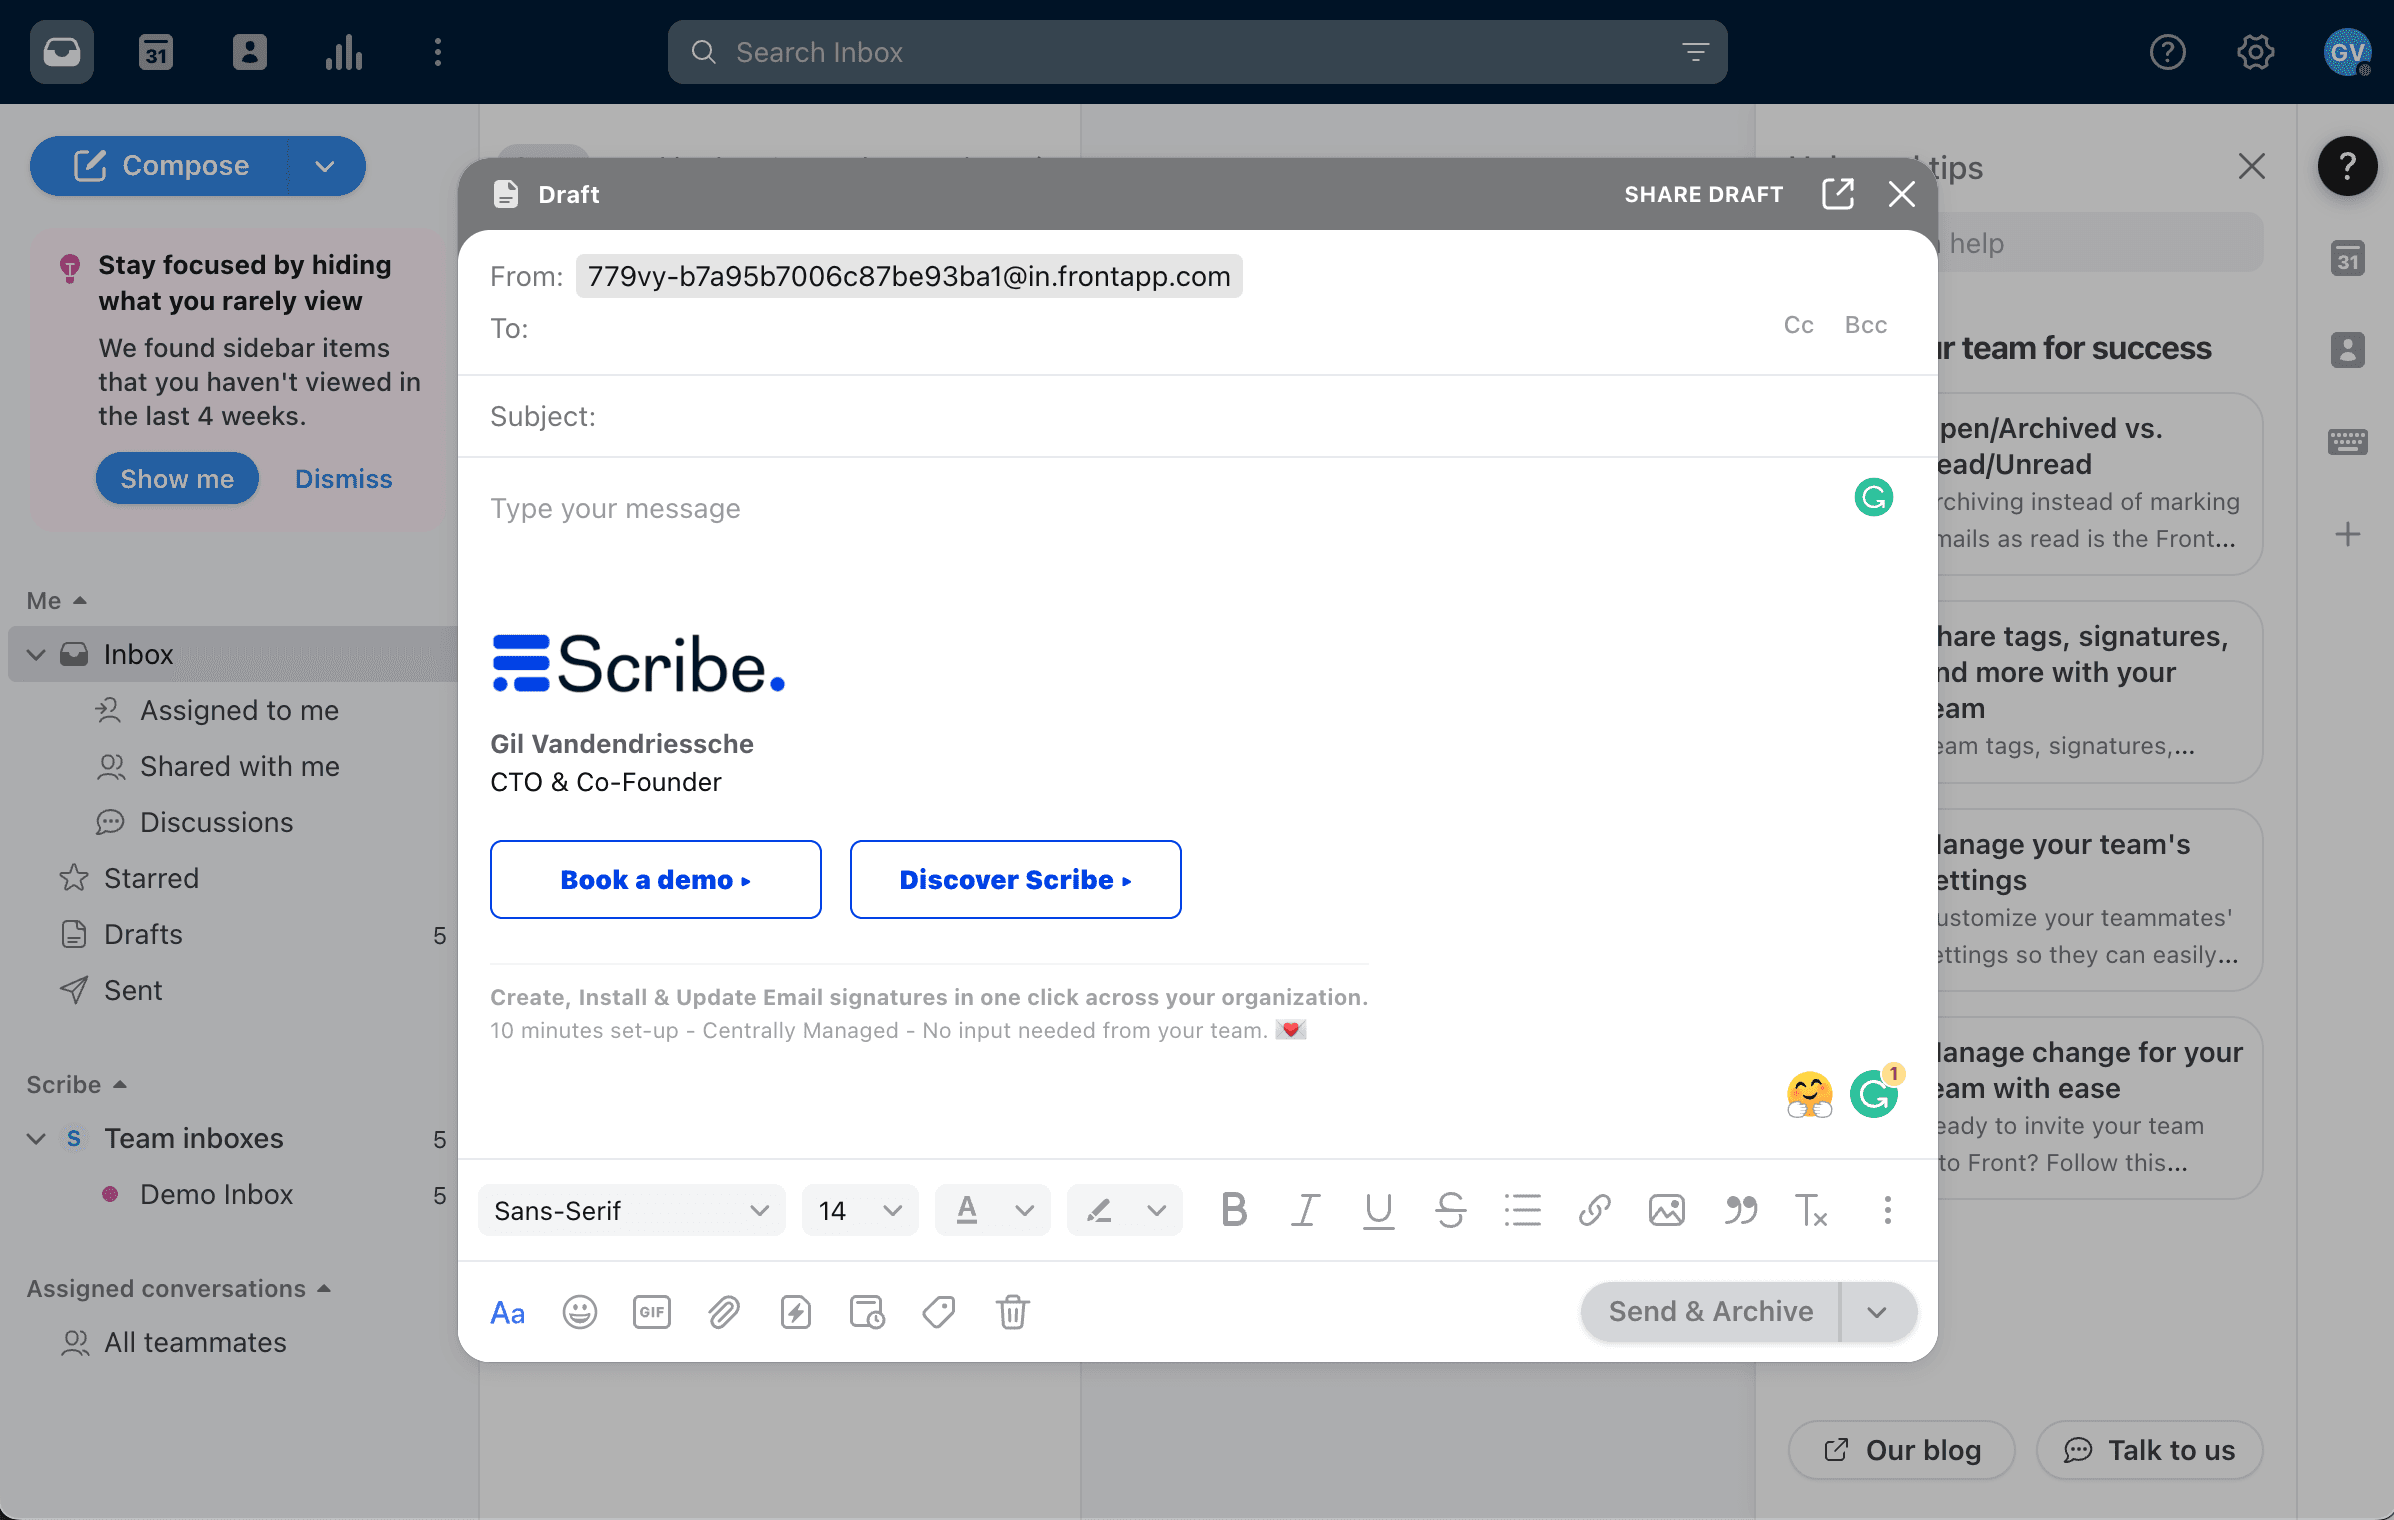Add Cc recipients

pyautogui.click(x=1798, y=325)
